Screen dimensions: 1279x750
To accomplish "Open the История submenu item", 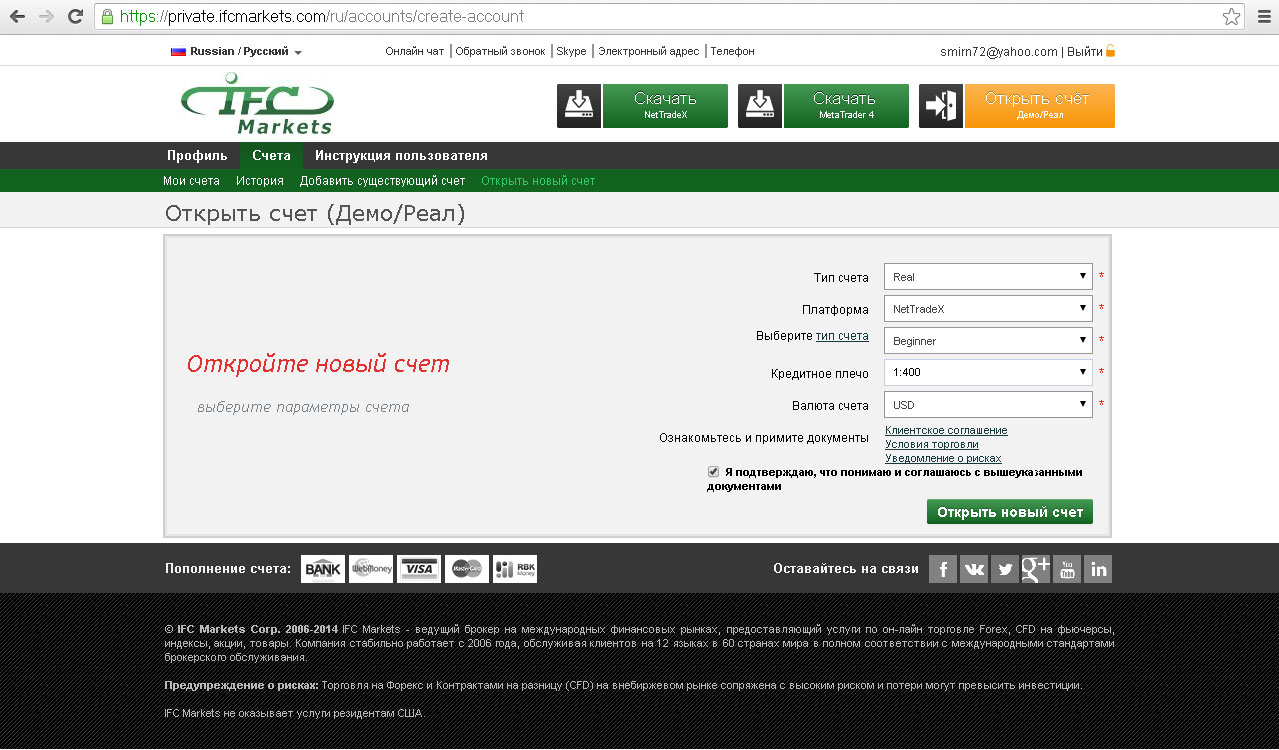I will (260, 181).
